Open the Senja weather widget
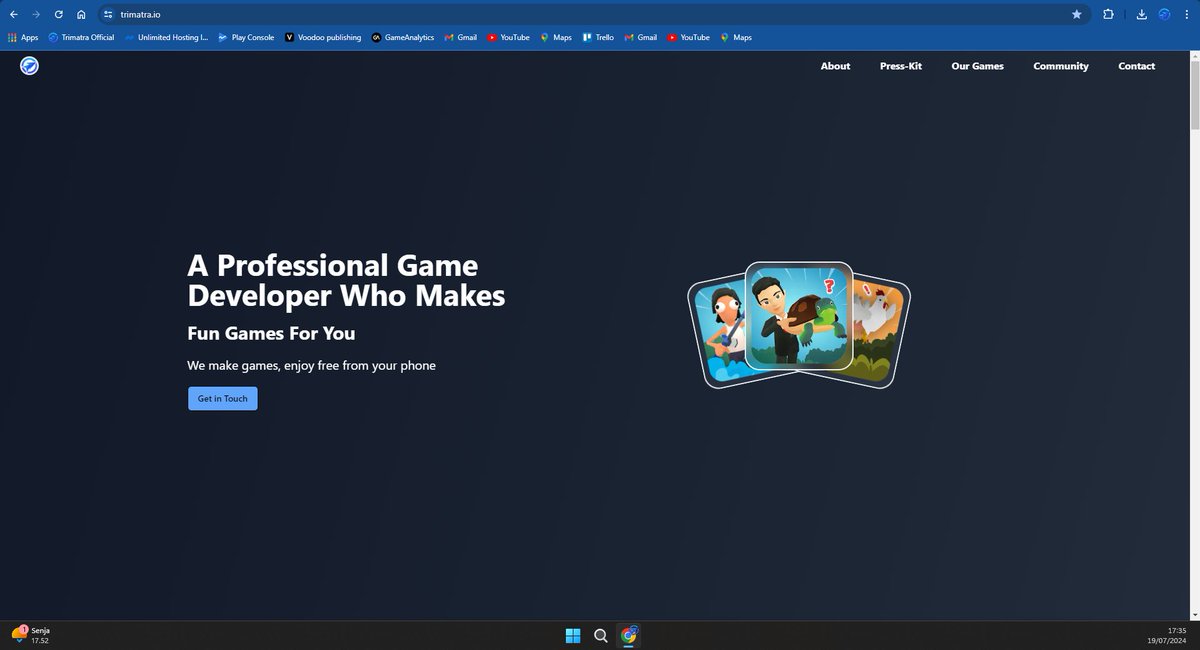Screen dimensions: 1200x650 click(x=31, y=635)
